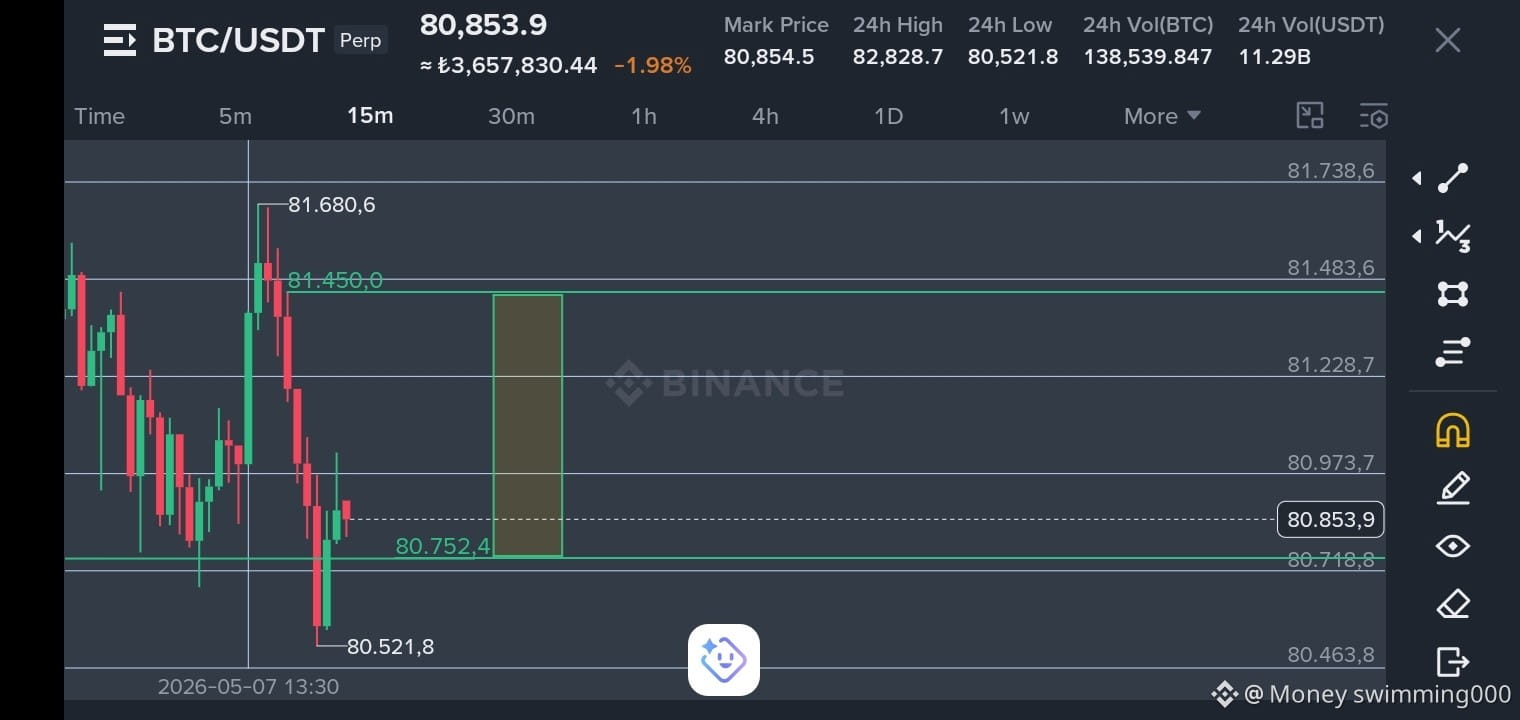The height and width of the screenshot is (720, 1520).
Task: Select the green rectangle drawn on chart
Action: pos(527,425)
